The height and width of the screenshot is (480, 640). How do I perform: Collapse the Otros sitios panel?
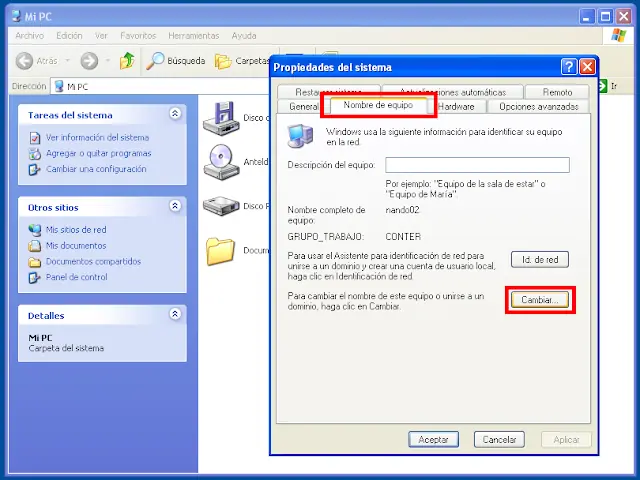pos(175,206)
